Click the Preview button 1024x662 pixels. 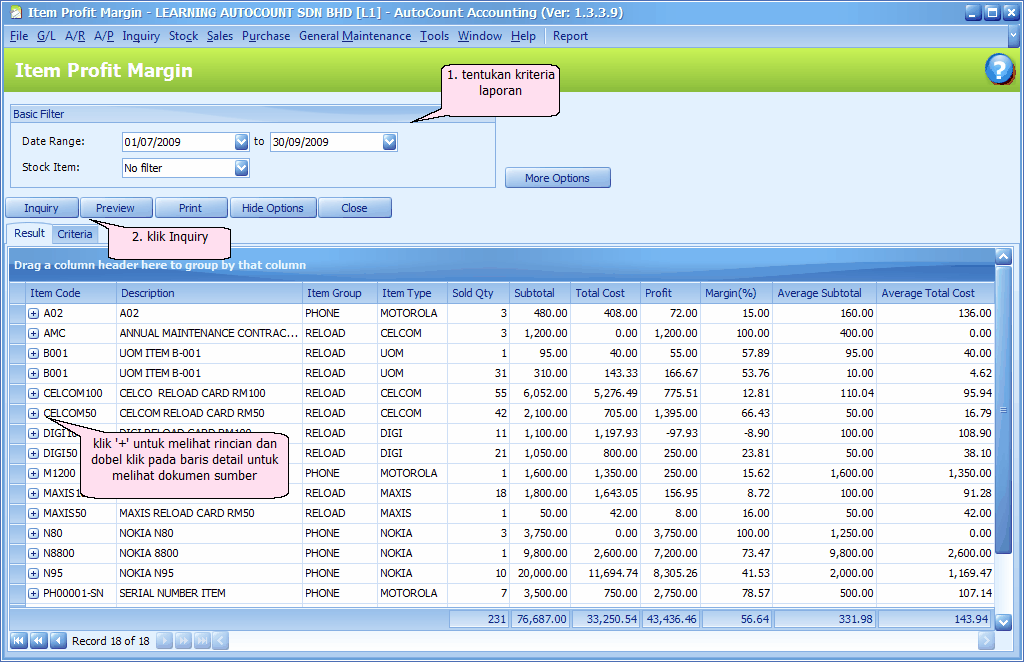tap(116, 207)
